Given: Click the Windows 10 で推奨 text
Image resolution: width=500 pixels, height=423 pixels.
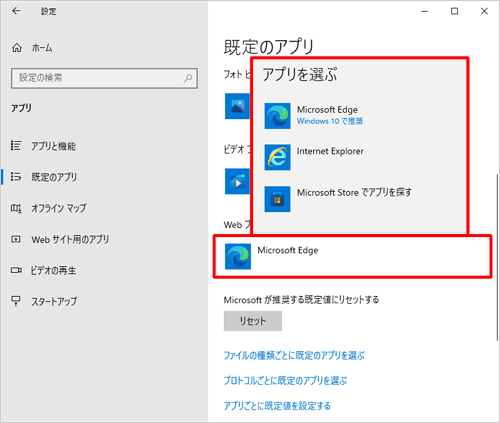Looking at the screenshot, I should [x=330, y=121].
